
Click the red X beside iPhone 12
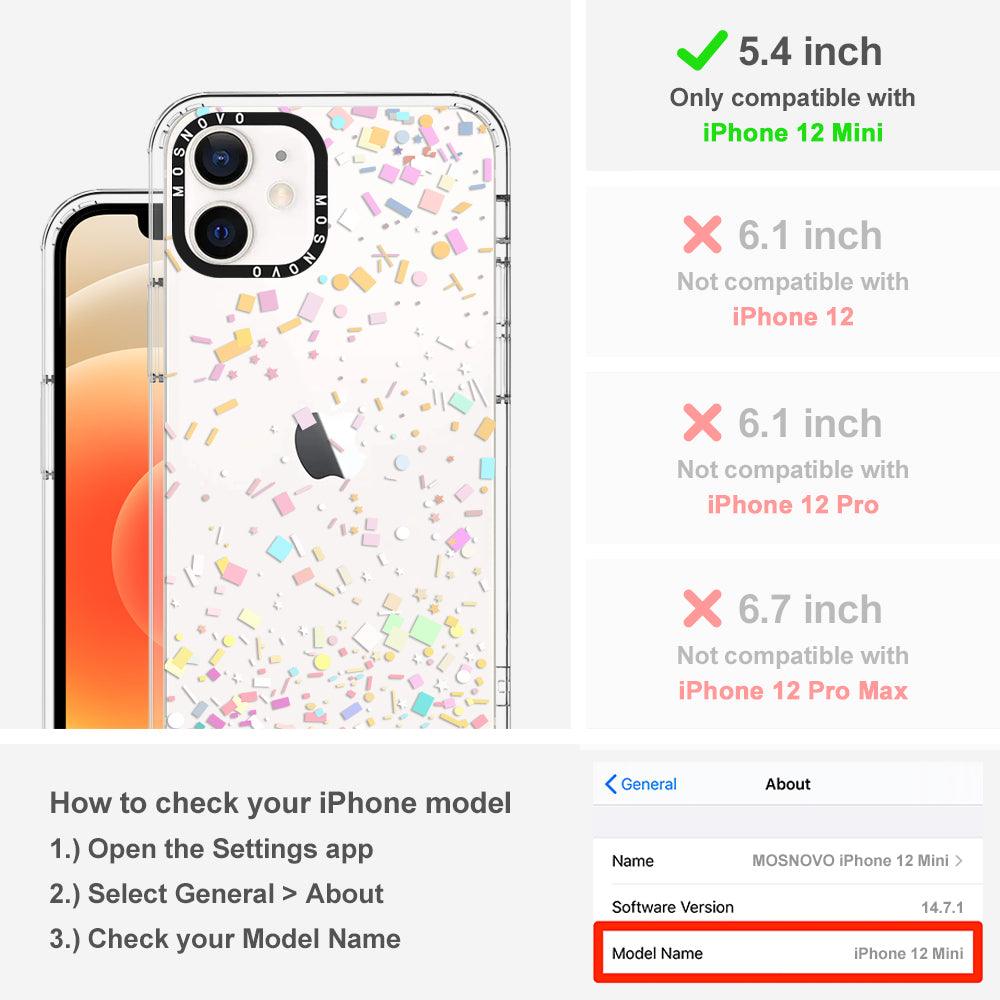point(702,235)
